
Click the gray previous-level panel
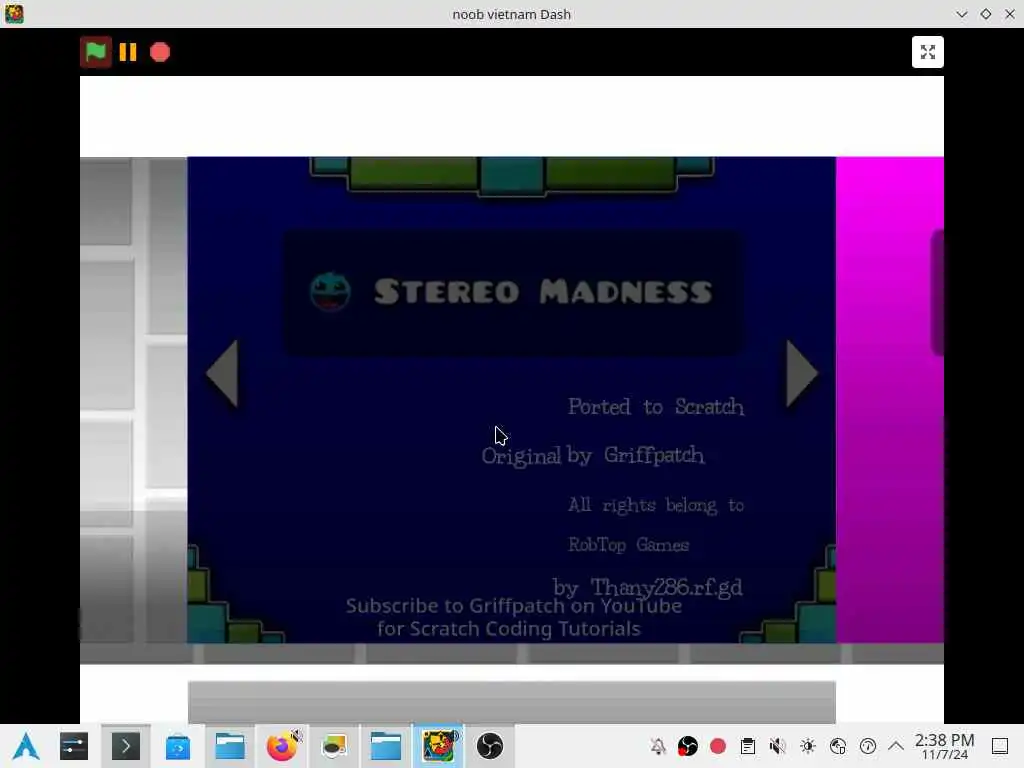pos(133,400)
